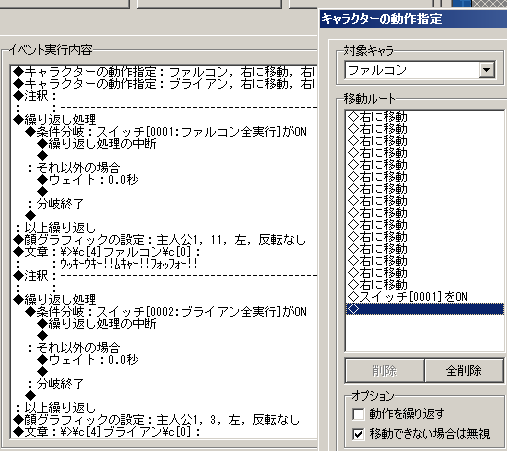Select 顔グラフィックの設定 主人公1, 11 command

click(x=159, y=240)
